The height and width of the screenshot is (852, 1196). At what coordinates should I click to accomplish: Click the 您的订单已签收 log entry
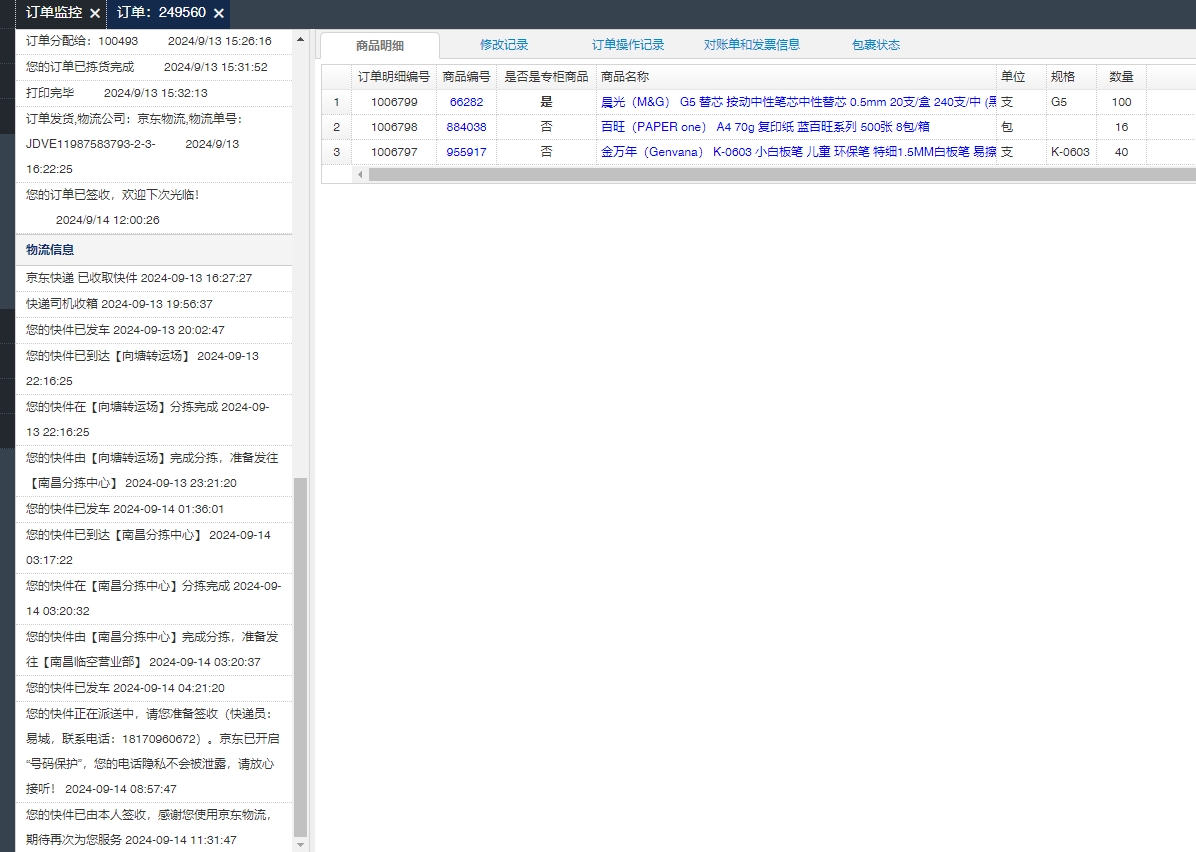(x=153, y=207)
